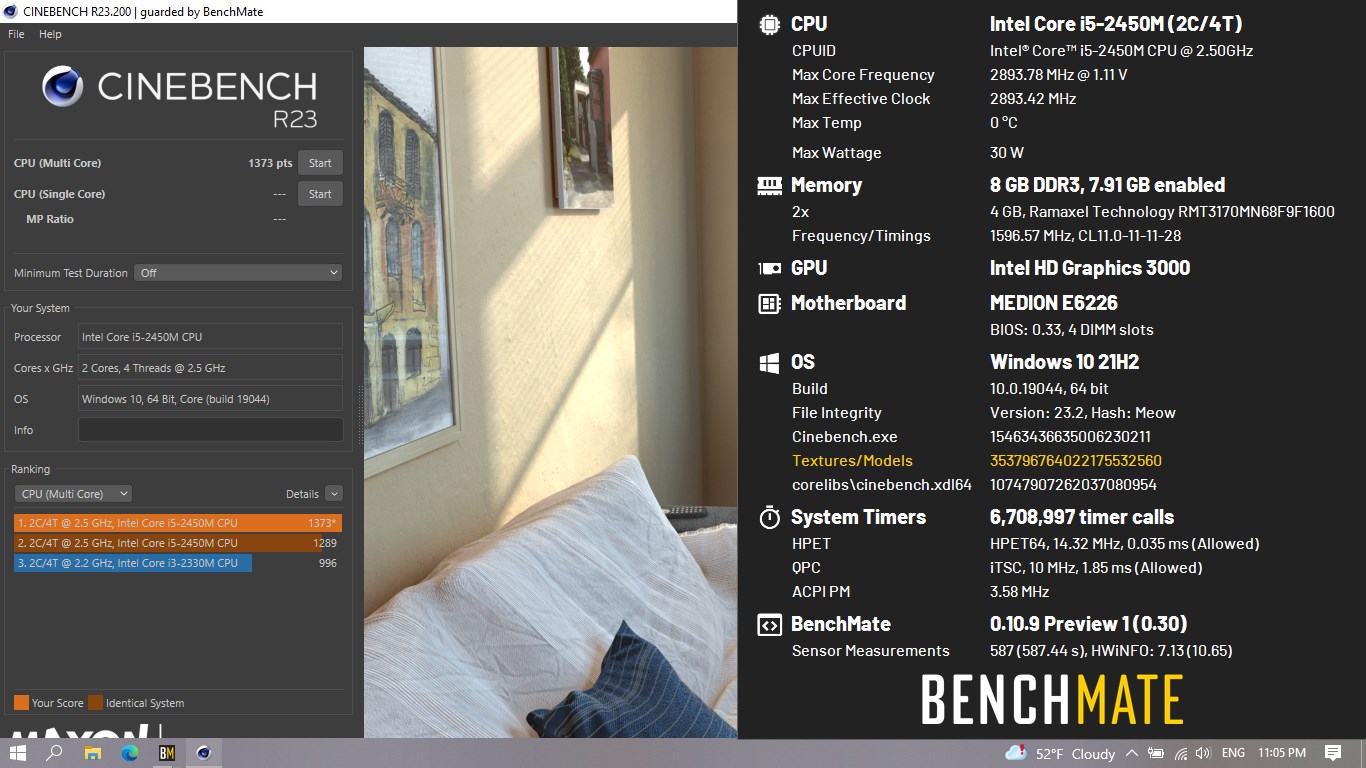Click the battery tray icon

click(1155, 753)
